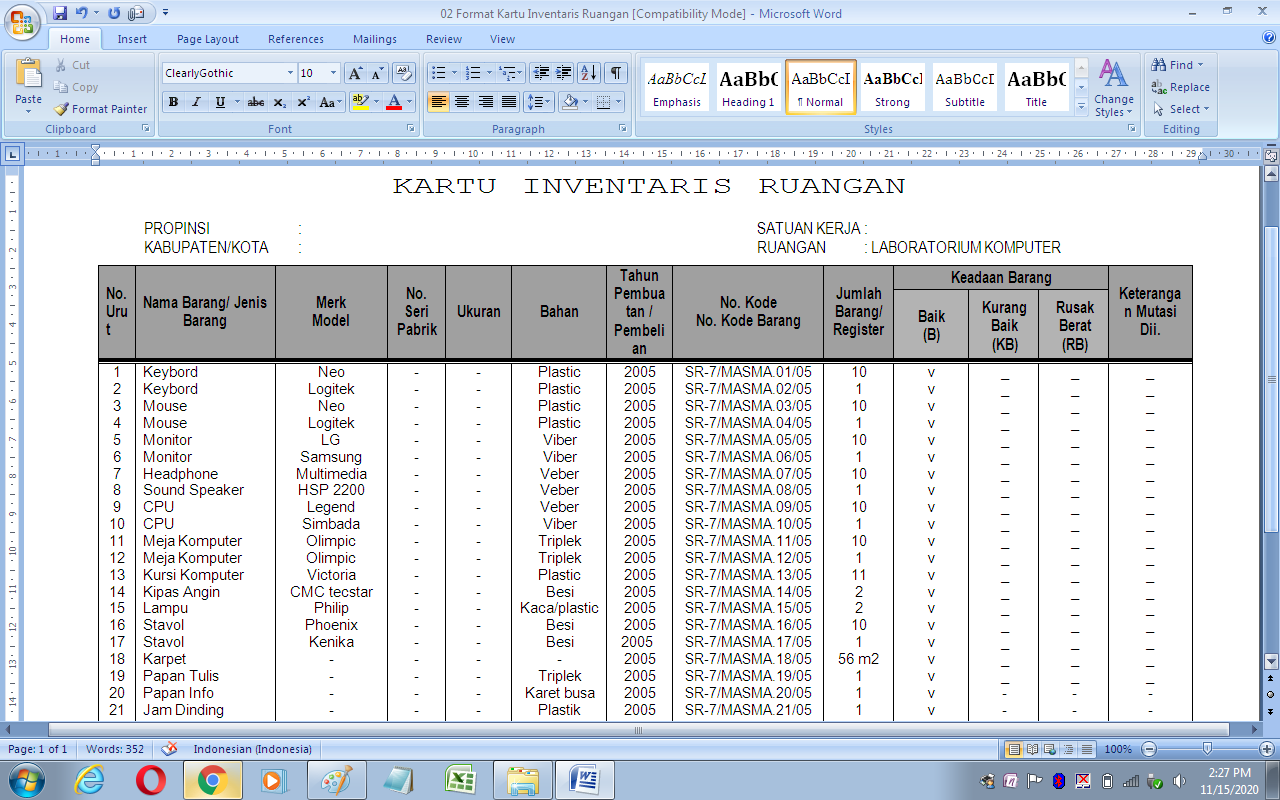
Task: Save the document from Quick Access toolbar
Action: (60, 13)
